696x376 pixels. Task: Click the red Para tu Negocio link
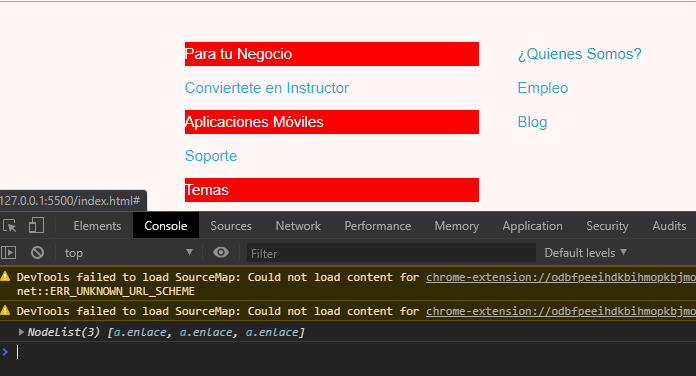click(x=332, y=54)
